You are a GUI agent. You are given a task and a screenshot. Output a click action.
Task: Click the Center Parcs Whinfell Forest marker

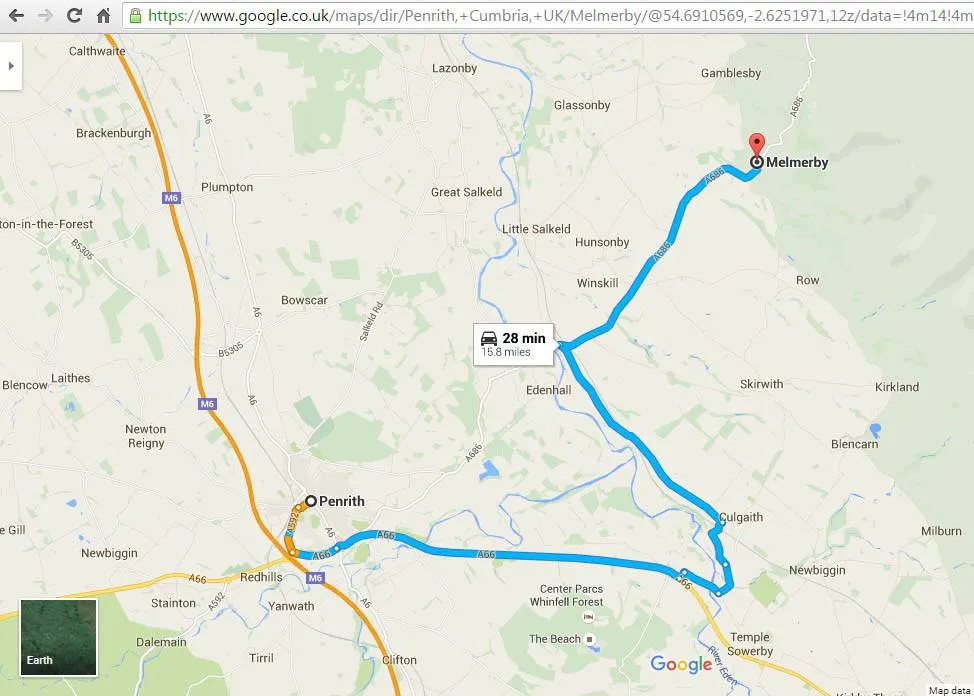588,617
